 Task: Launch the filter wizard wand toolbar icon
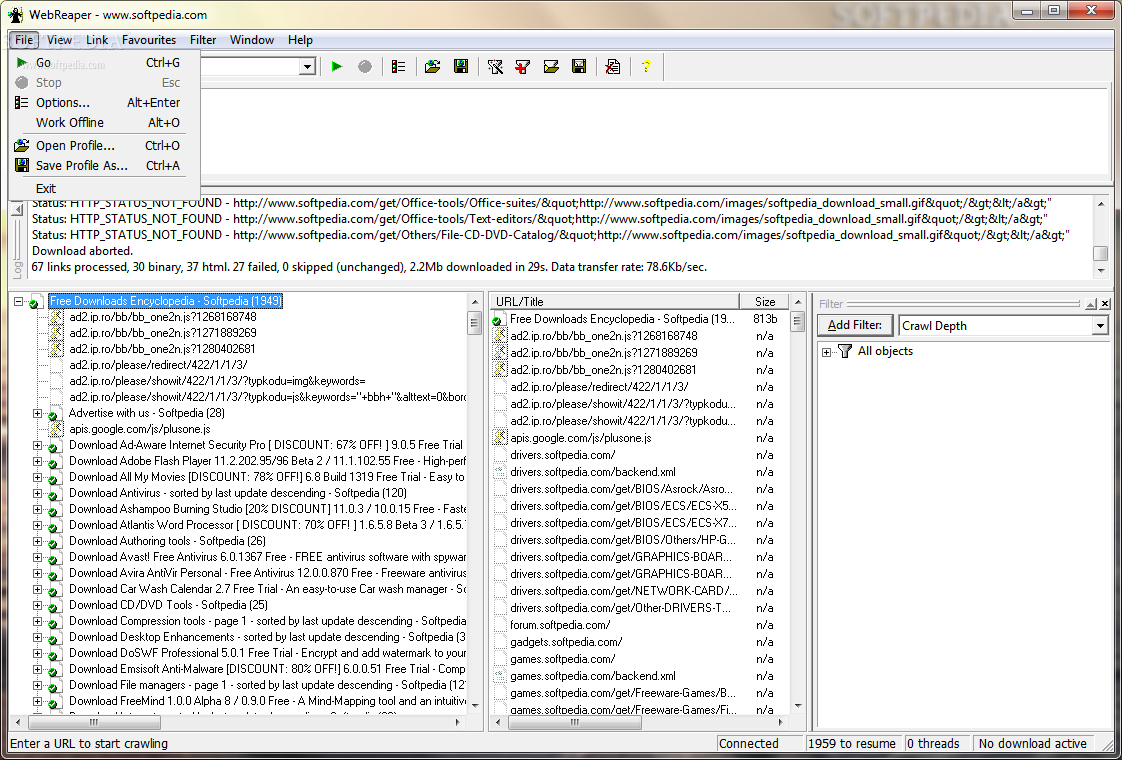pos(495,67)
